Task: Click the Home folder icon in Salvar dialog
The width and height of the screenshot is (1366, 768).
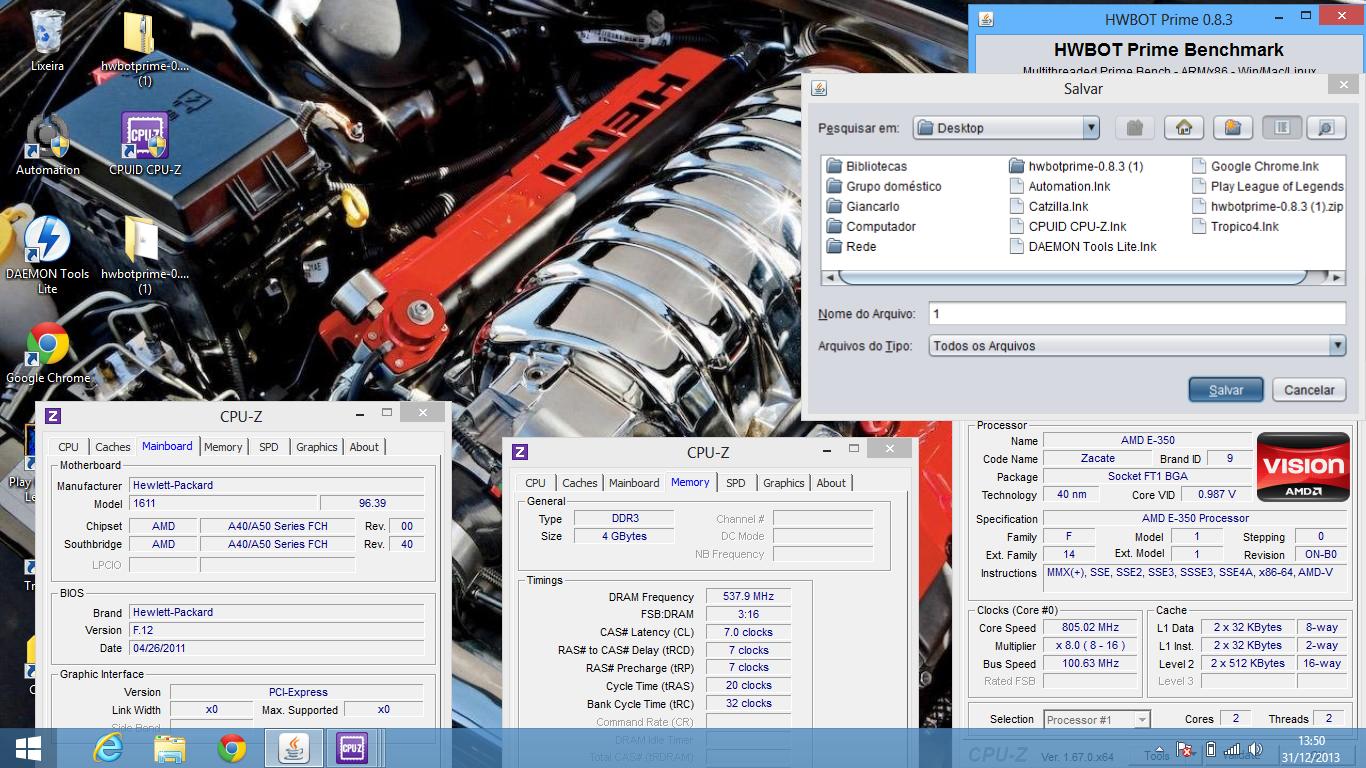Action: [x=1184, y=128]
